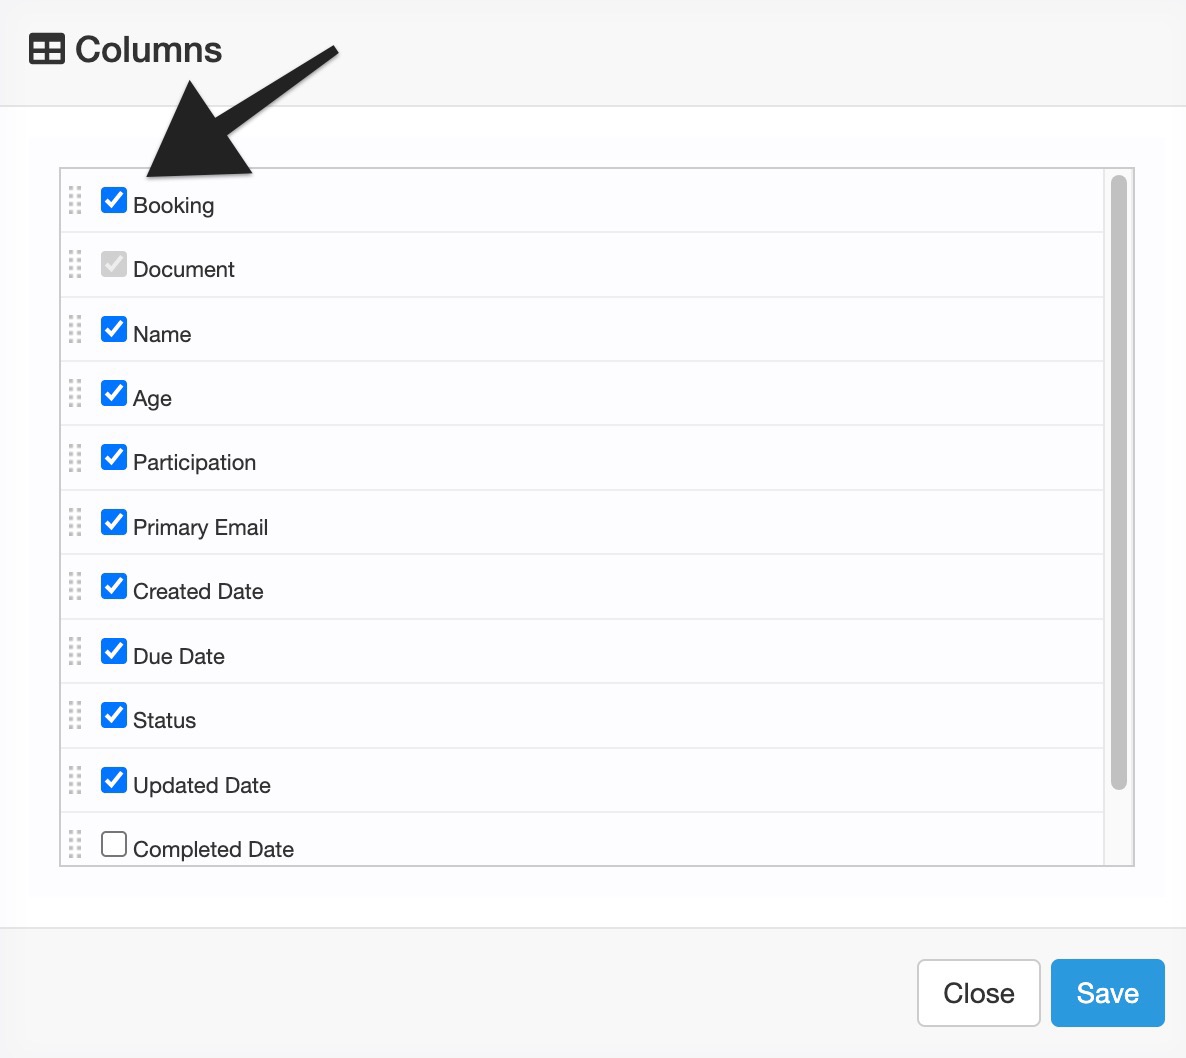
Task: Select the Completed Date drag handle
Action: pos(75,844)
